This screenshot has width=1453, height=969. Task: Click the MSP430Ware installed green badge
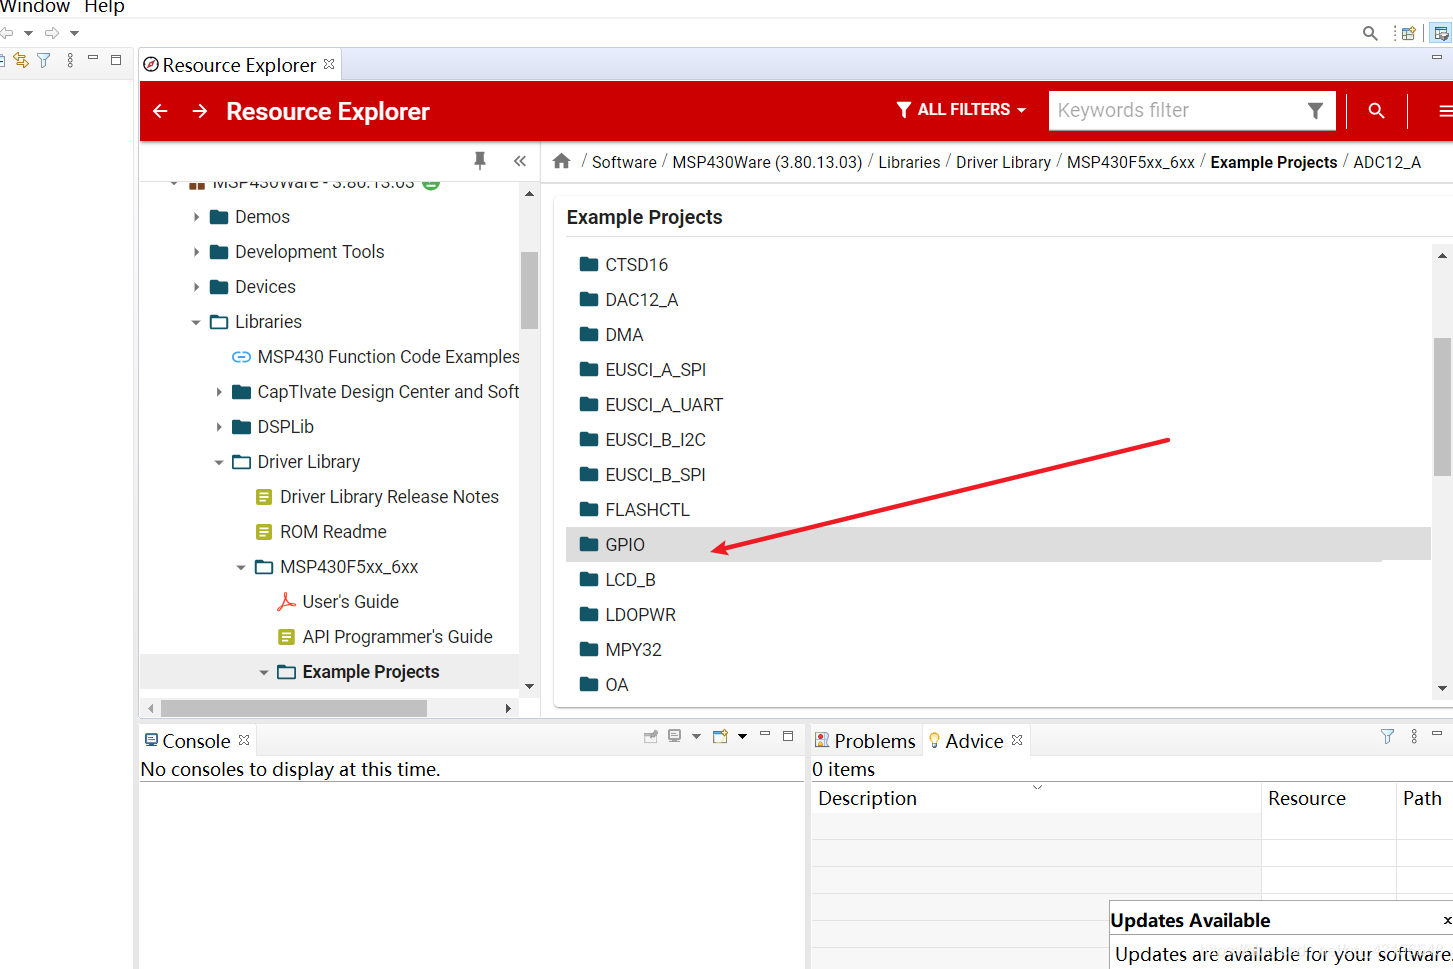coord(431,184)
